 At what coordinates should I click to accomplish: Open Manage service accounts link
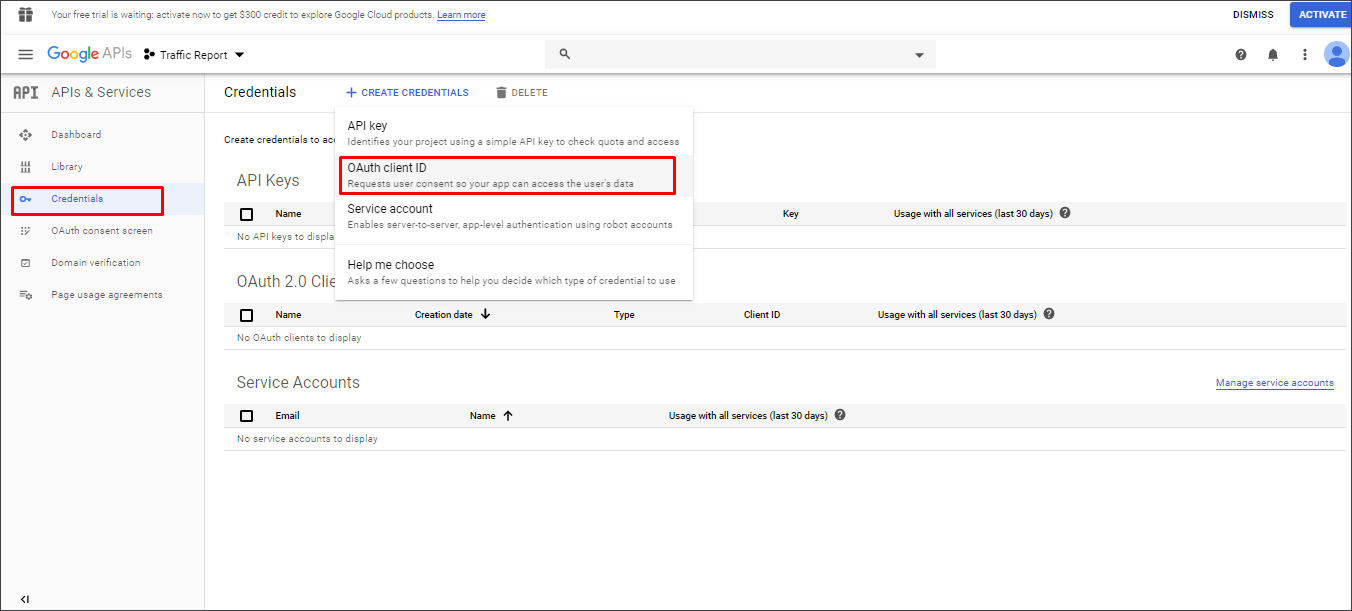1274,383
